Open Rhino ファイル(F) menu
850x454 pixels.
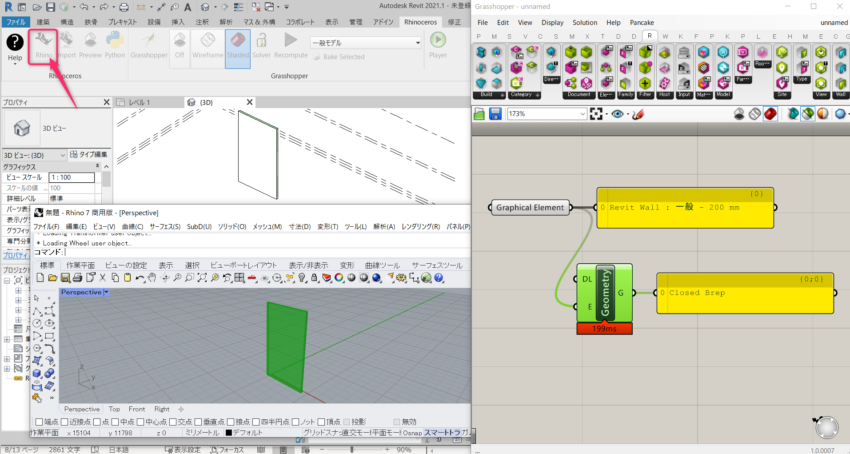[x=46, y=226]
